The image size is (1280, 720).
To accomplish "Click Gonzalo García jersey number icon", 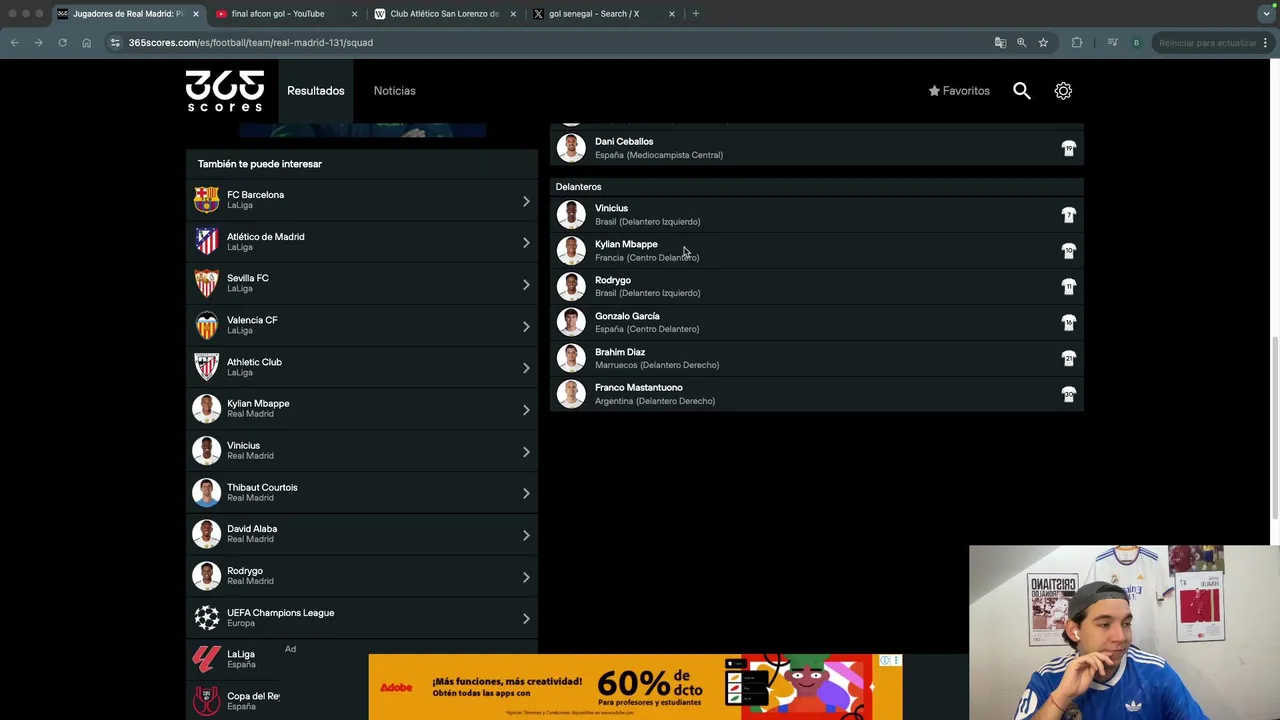I will click(x=1068, y=322).
